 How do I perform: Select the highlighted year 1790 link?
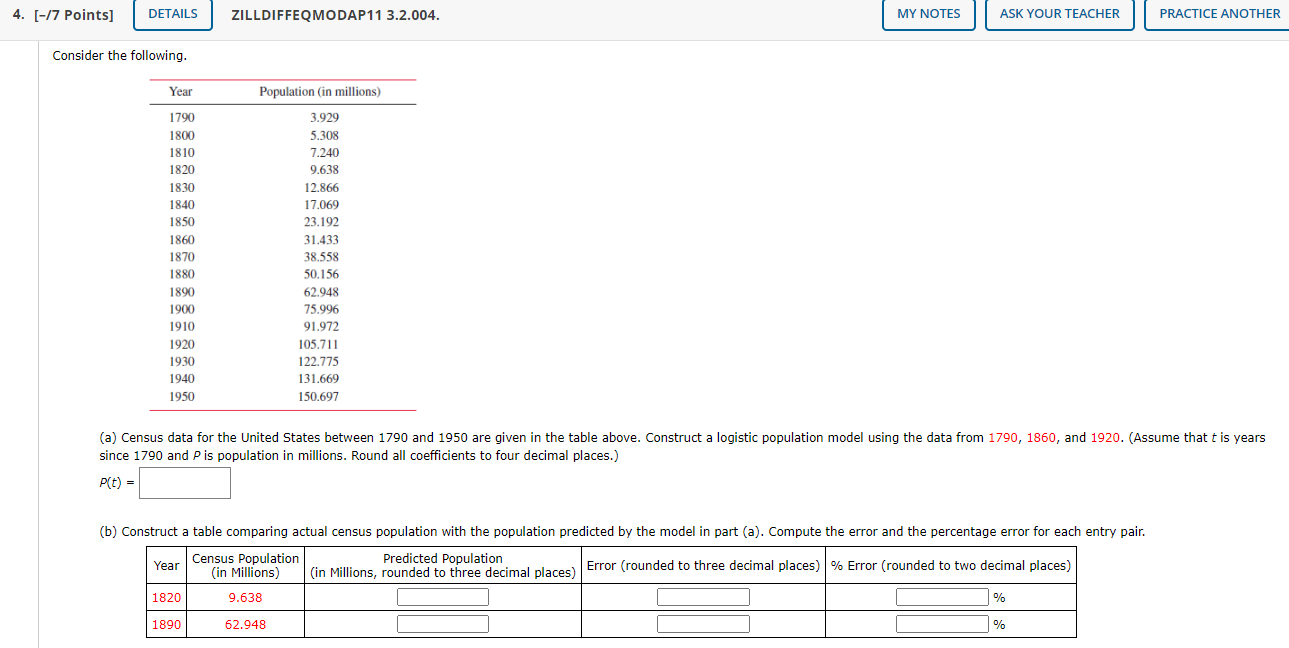coord(1001,437)
